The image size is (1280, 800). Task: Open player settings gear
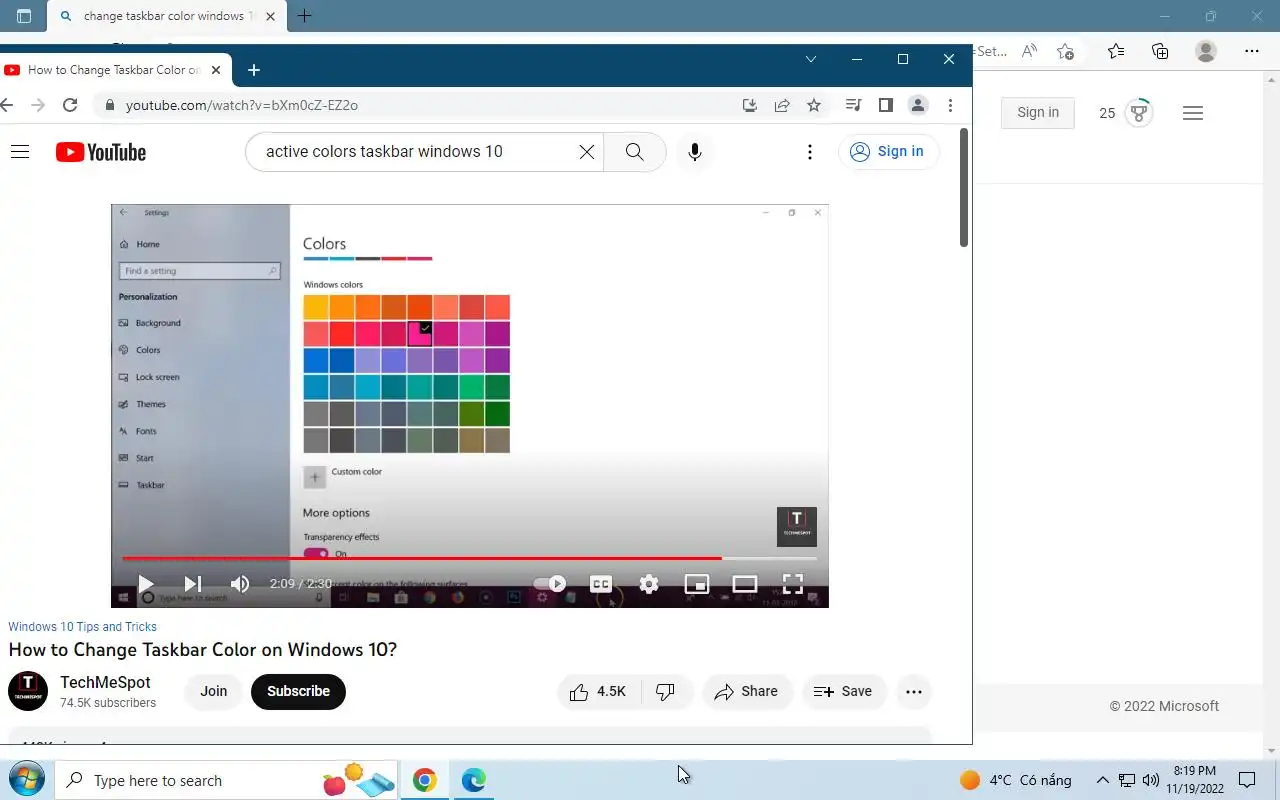tap(649, 584)
